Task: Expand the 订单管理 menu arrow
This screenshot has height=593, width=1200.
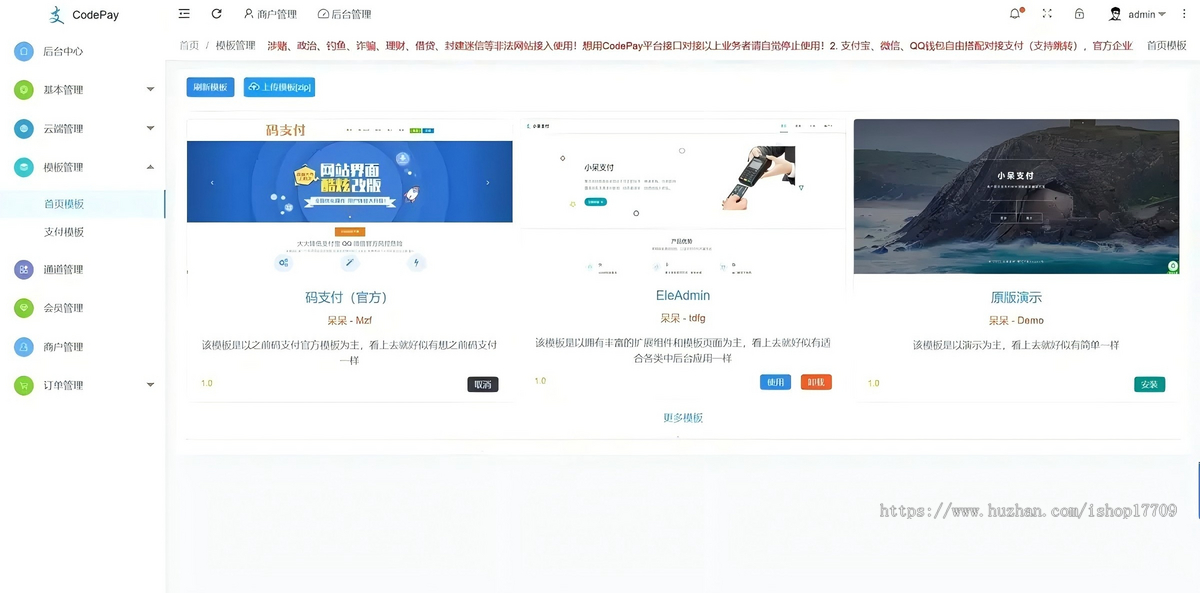Action: (150, 385)
